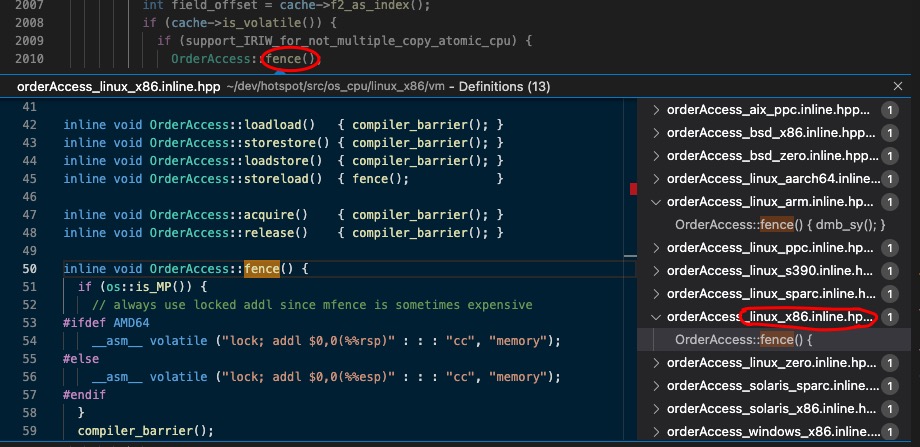Screen dimensions: 920x447
Task: Expand orderAccess_linux_zero.inline.hpp reference group
Action: [656, 363]
